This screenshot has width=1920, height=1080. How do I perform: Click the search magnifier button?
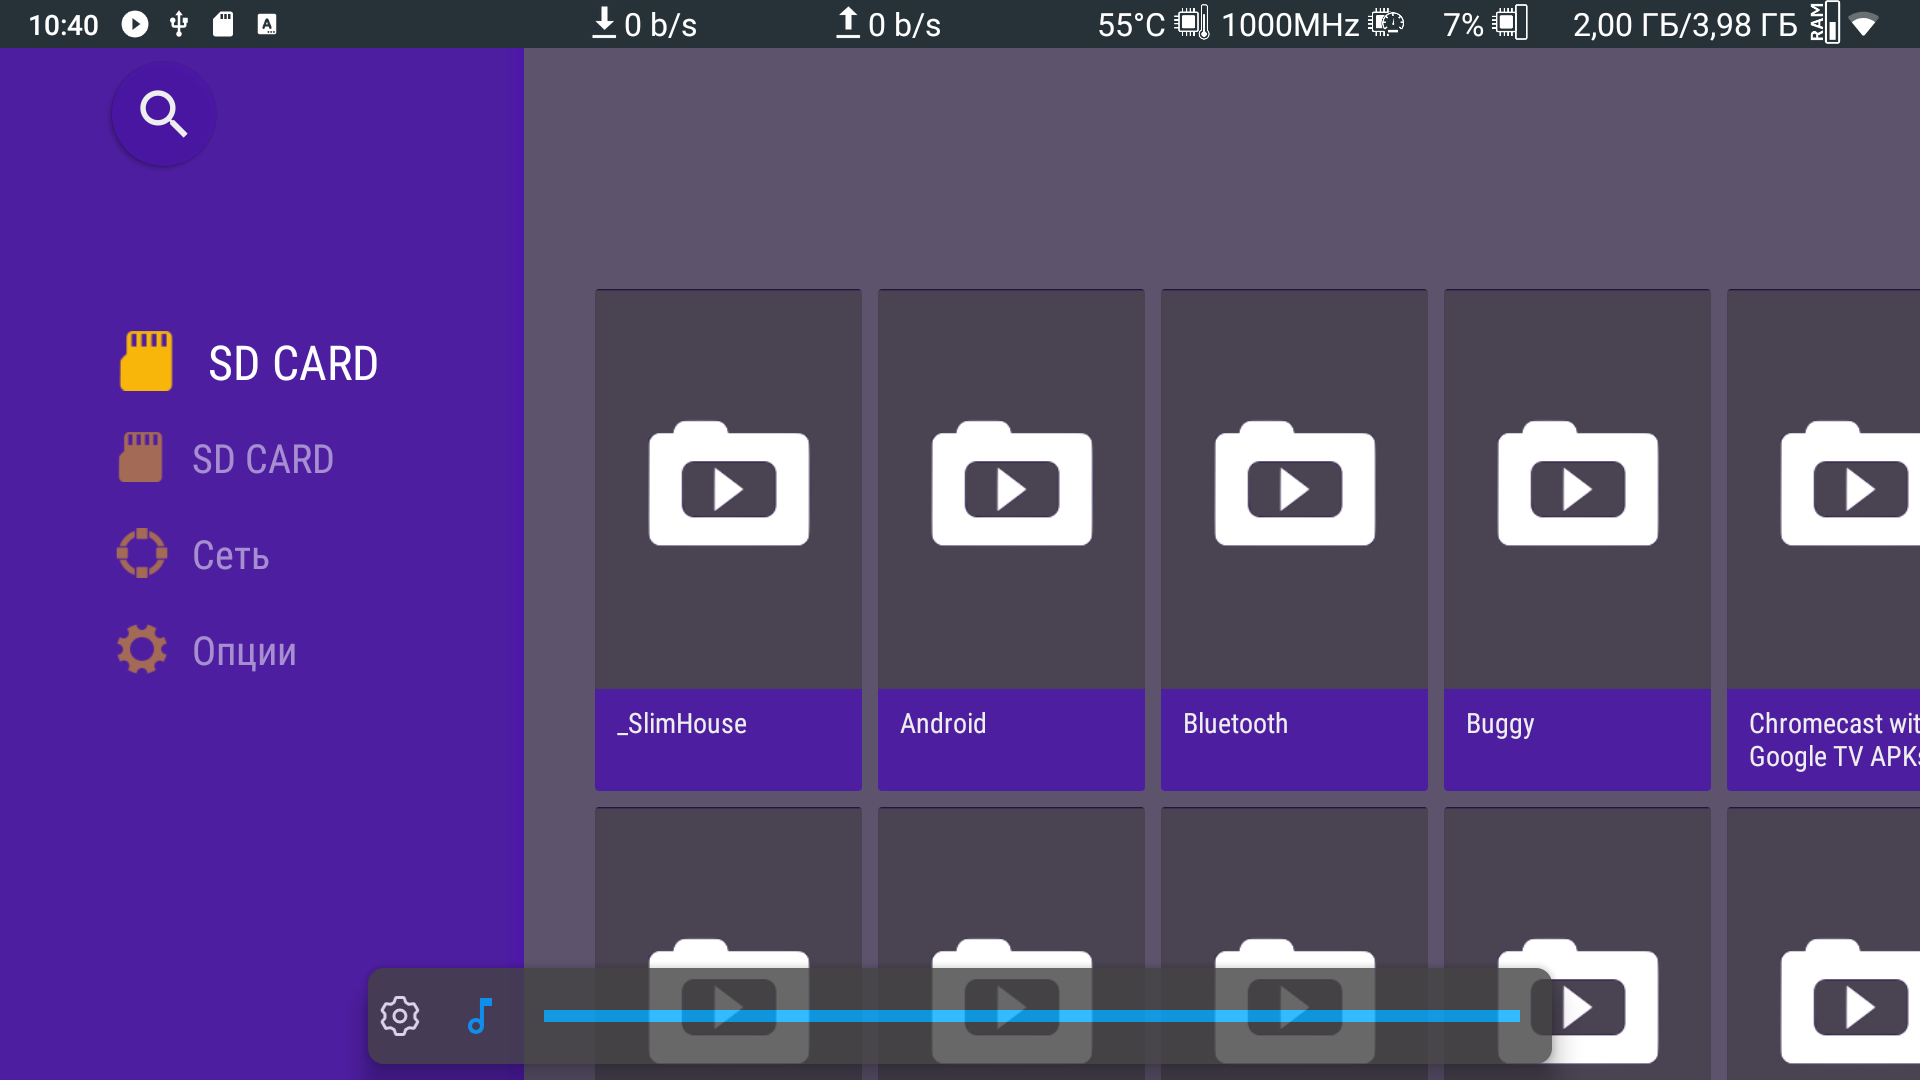pos(163,114)
